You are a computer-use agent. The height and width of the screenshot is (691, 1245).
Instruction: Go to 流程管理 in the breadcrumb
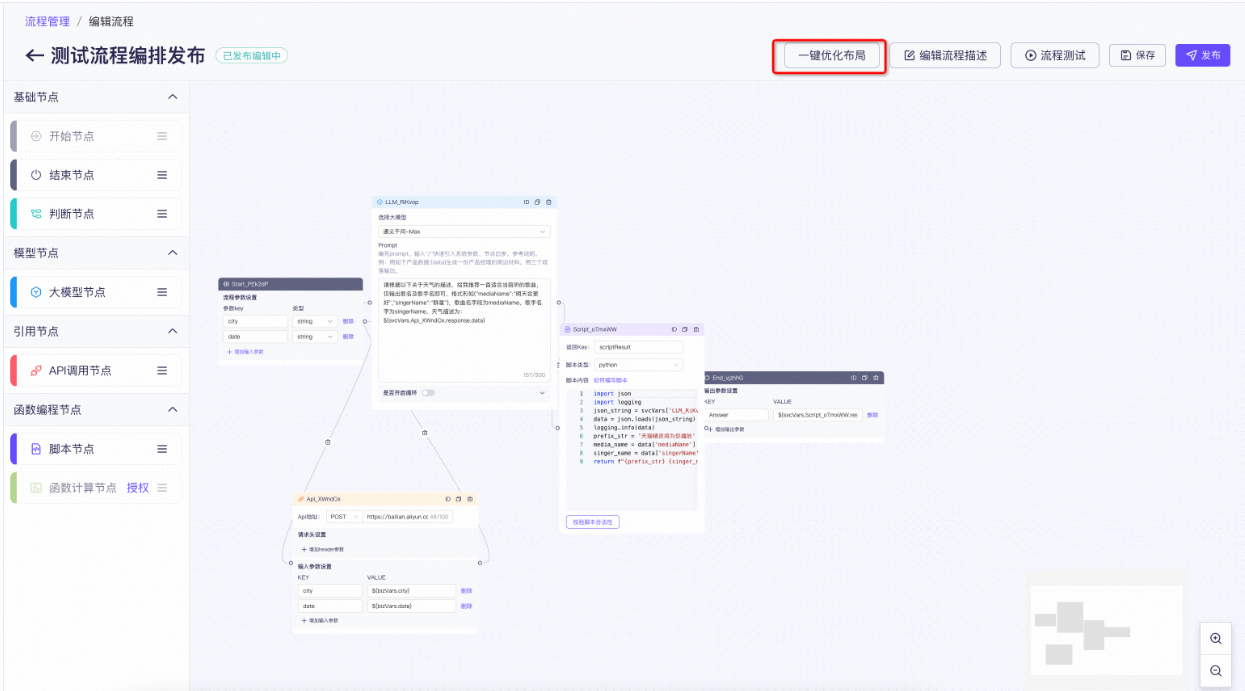click(x=48, y=21)
